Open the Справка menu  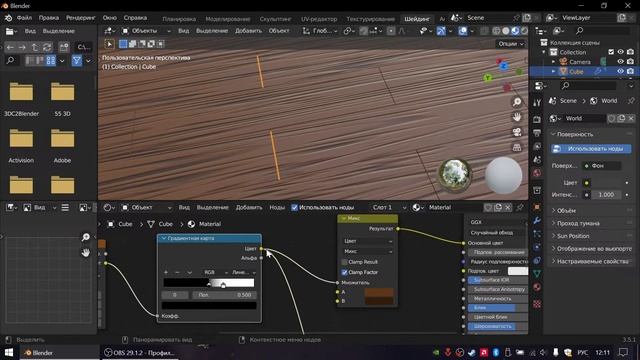click(135, 18)
